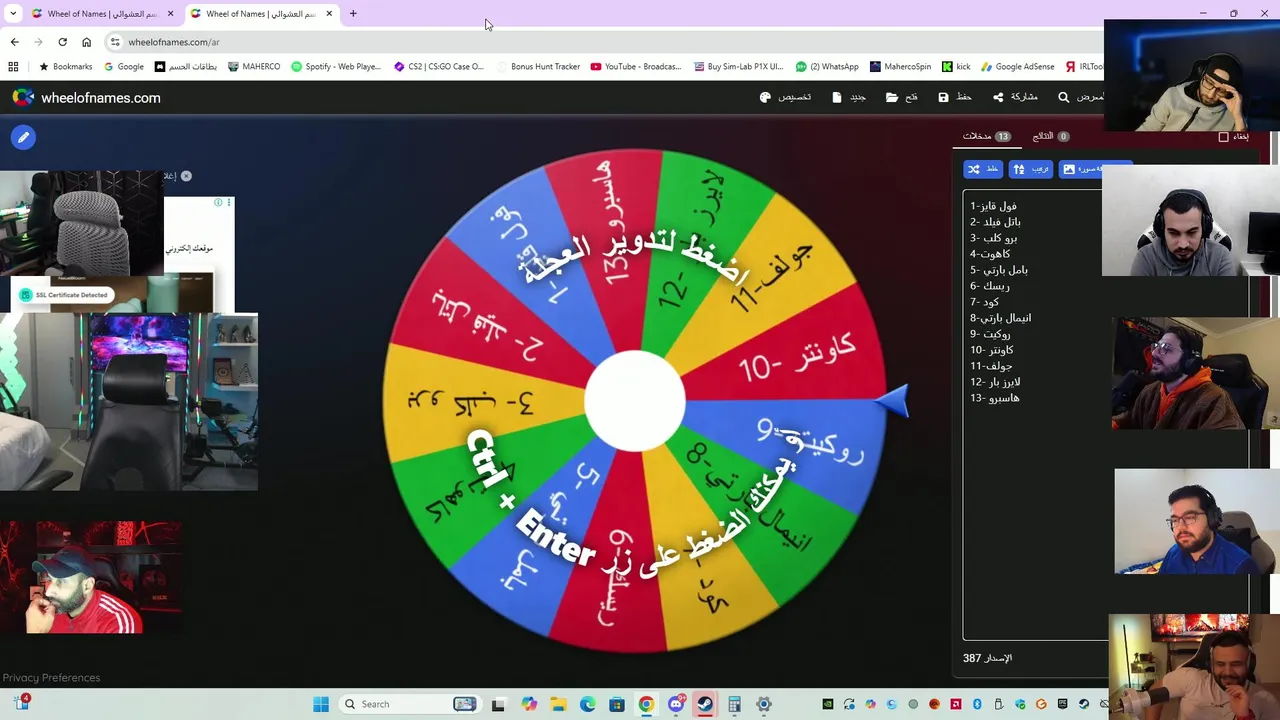This screenshot has height=720, width=1280.
Task: Create a new wheel with جديد
Action: 849,97
